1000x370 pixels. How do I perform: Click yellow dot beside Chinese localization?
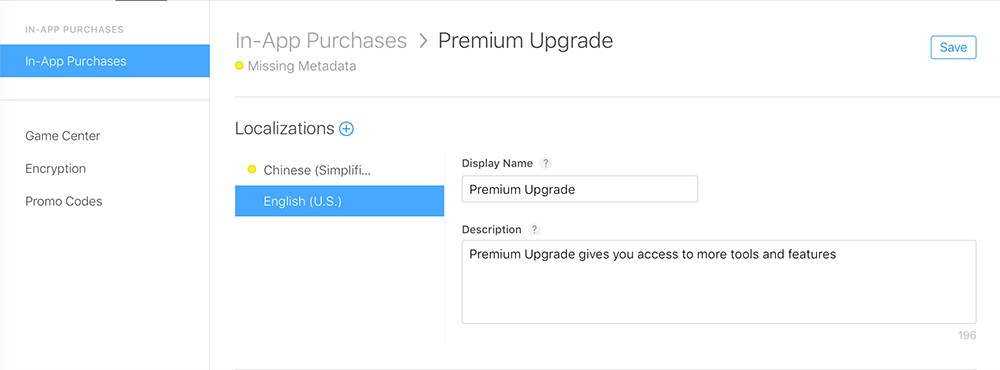(251, 169)
